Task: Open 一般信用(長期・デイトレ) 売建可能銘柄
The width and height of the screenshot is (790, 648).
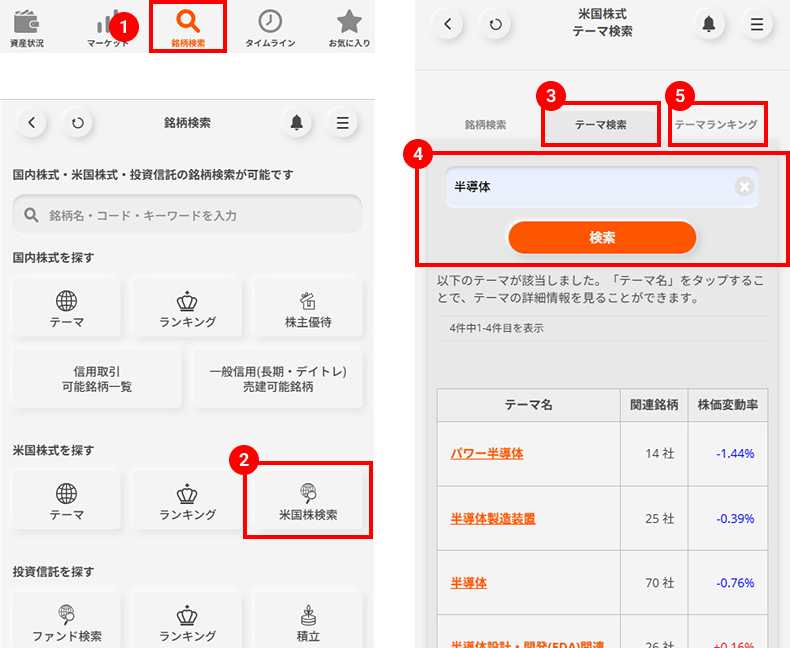Action: click(x=278, y=378)
